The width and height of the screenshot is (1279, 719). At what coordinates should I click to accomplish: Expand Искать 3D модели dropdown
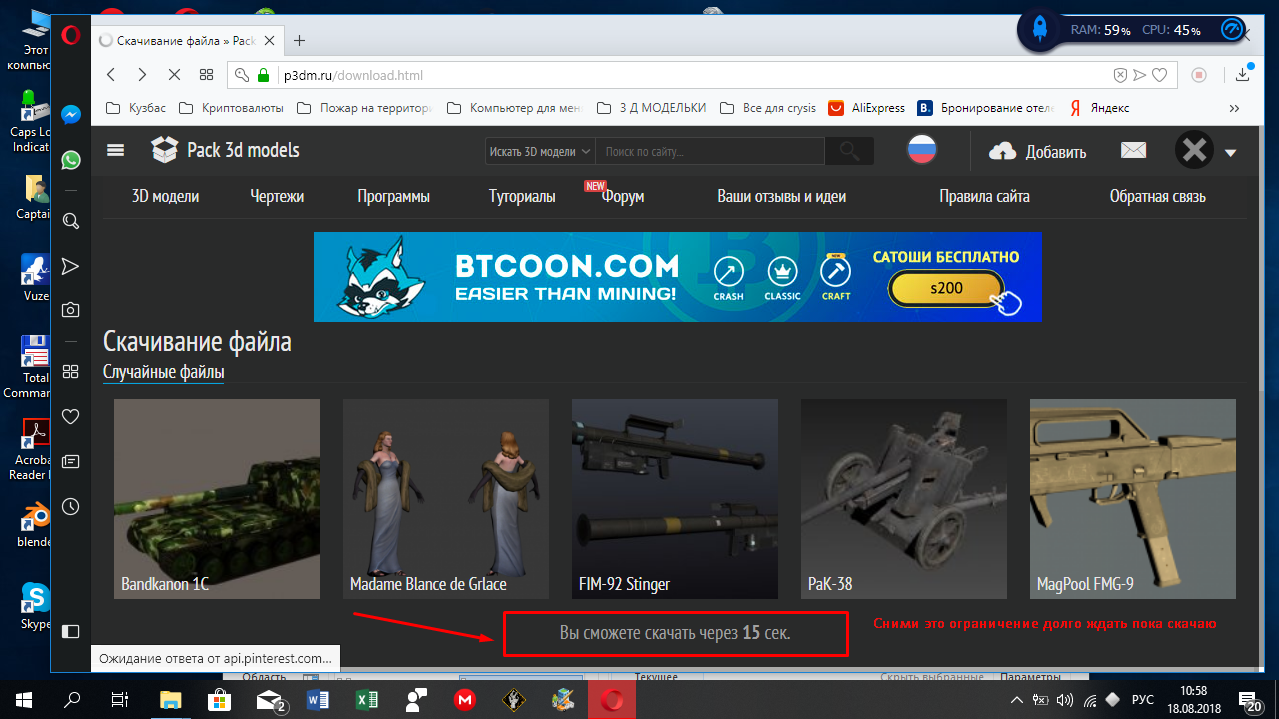point(539,151)
